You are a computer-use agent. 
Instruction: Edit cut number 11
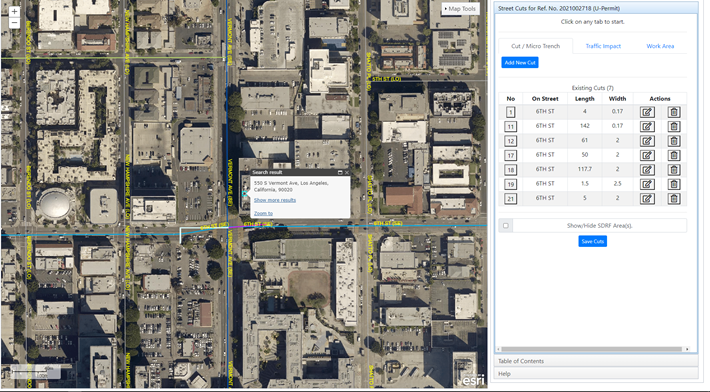[647, 126]
